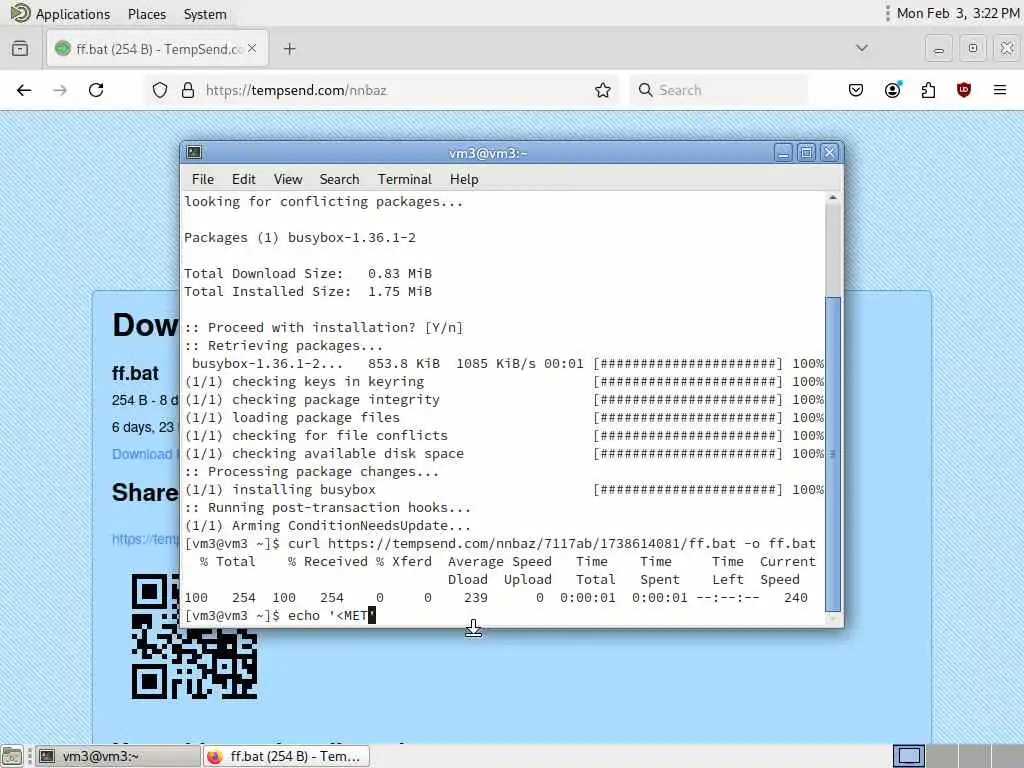Open the Pocket save icon
This screenshot has height=768, width=1024.
coord(856,90)
